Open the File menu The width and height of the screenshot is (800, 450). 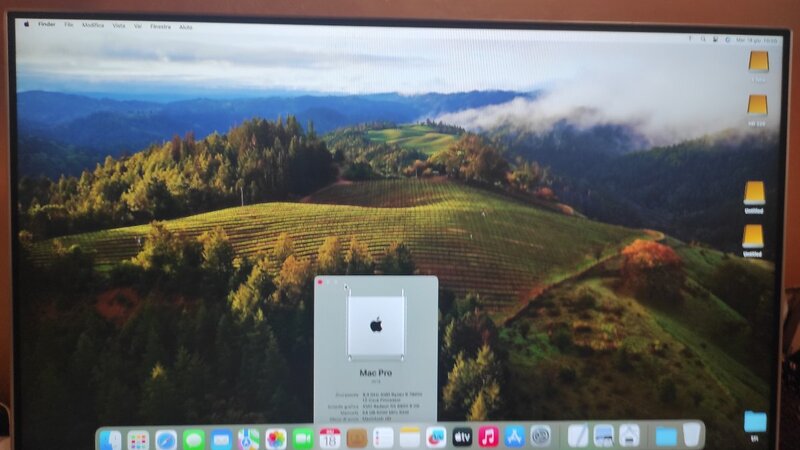(68, 25)
